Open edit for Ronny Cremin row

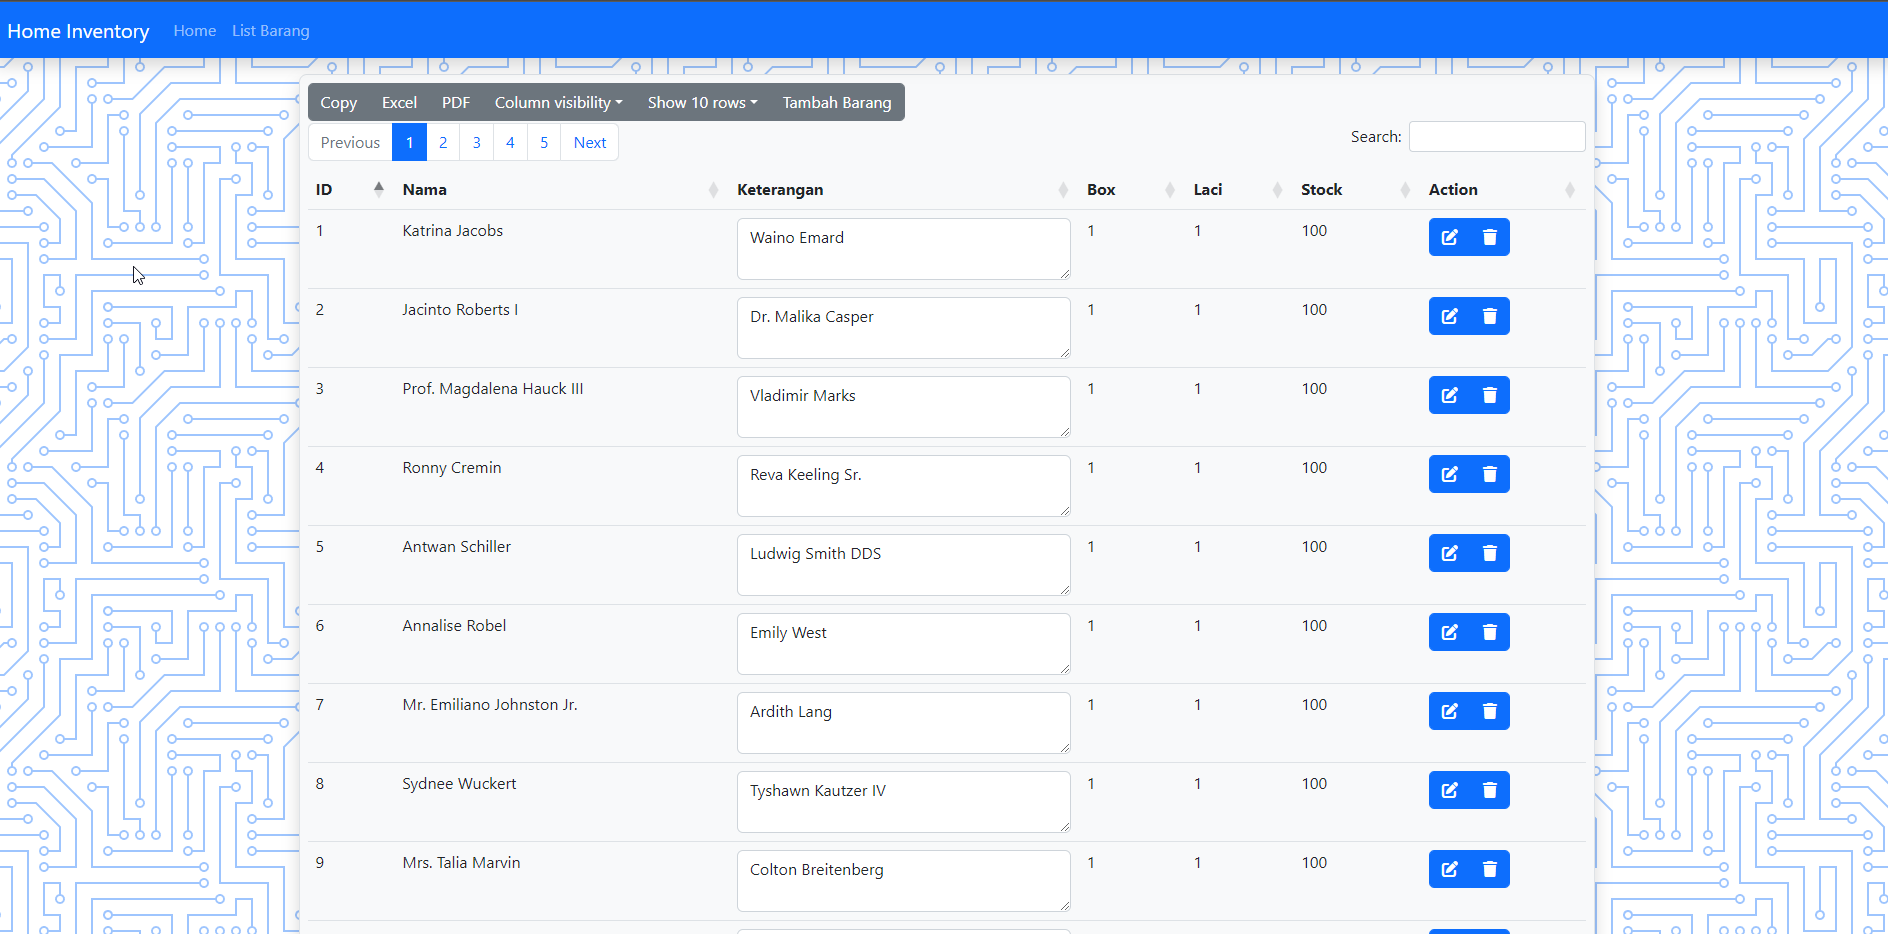tap(1449, 474)
